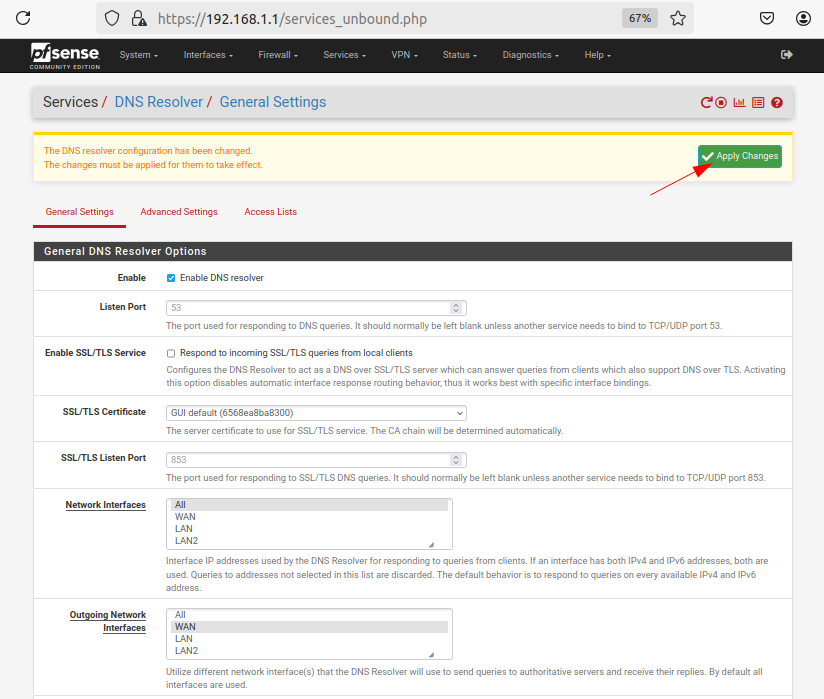Bookmark this page with the star icon

tap(677, 18)
